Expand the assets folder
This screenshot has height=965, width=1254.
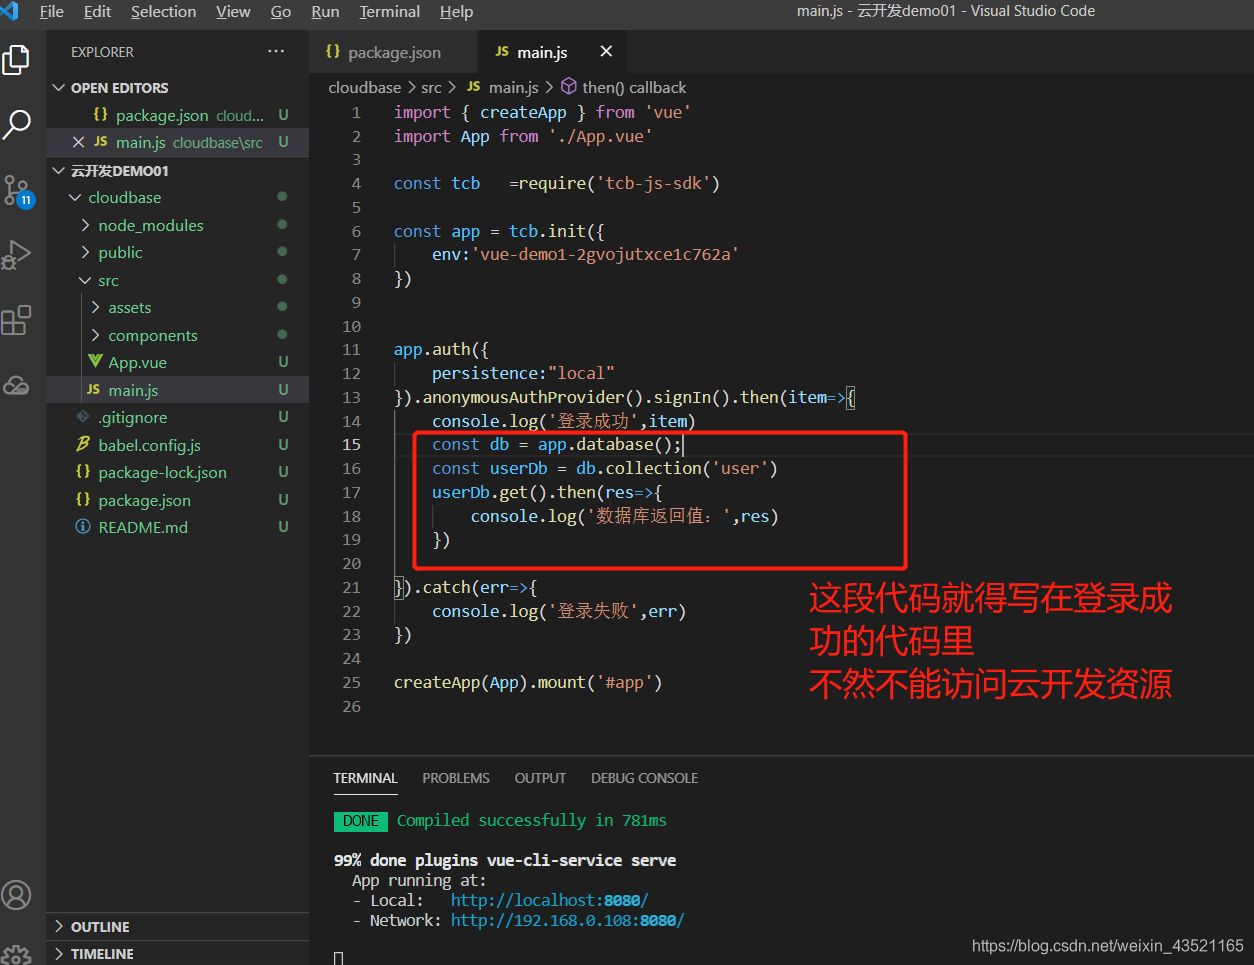96,307
